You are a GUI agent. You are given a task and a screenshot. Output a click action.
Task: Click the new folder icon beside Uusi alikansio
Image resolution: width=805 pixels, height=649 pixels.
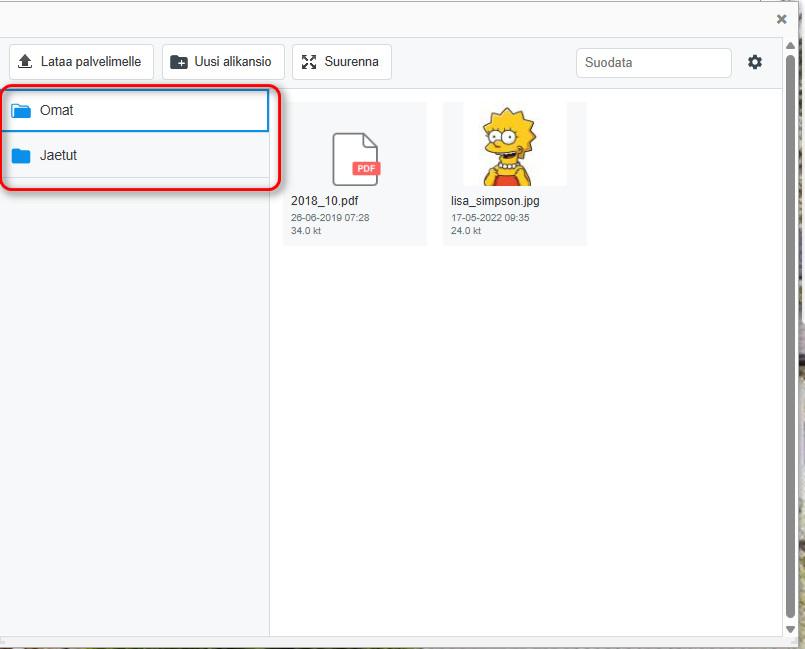pyautogui.click(x=179, y=62)
